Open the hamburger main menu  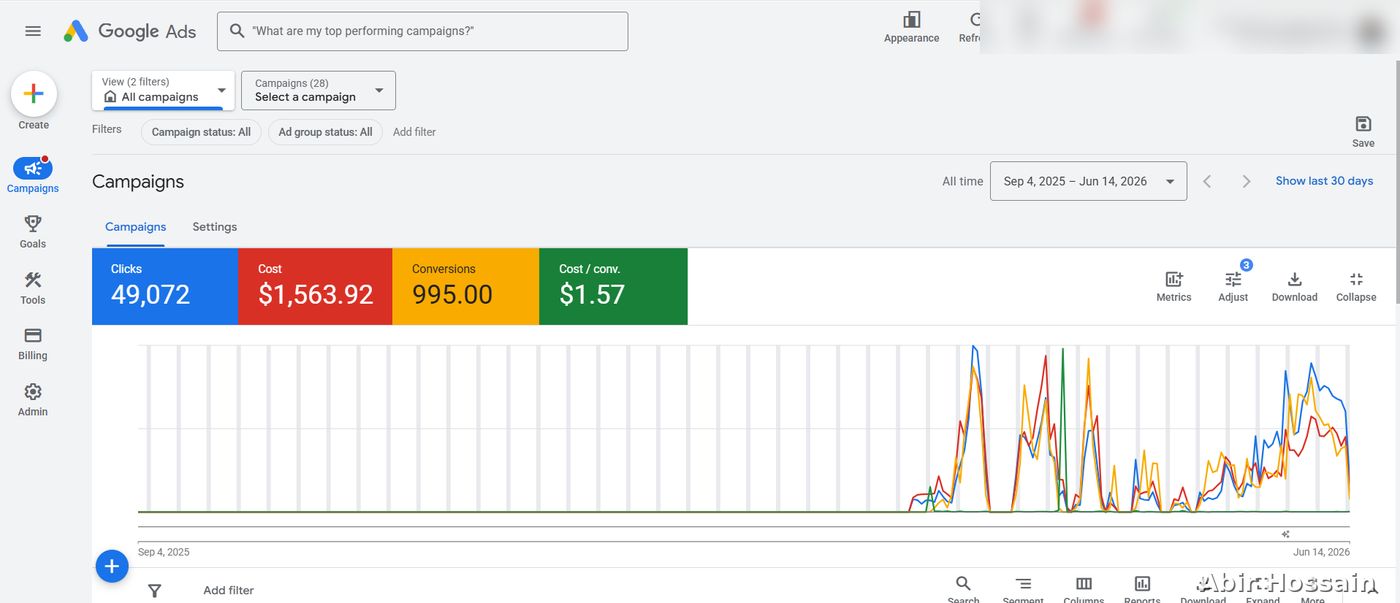coord(33,31)
